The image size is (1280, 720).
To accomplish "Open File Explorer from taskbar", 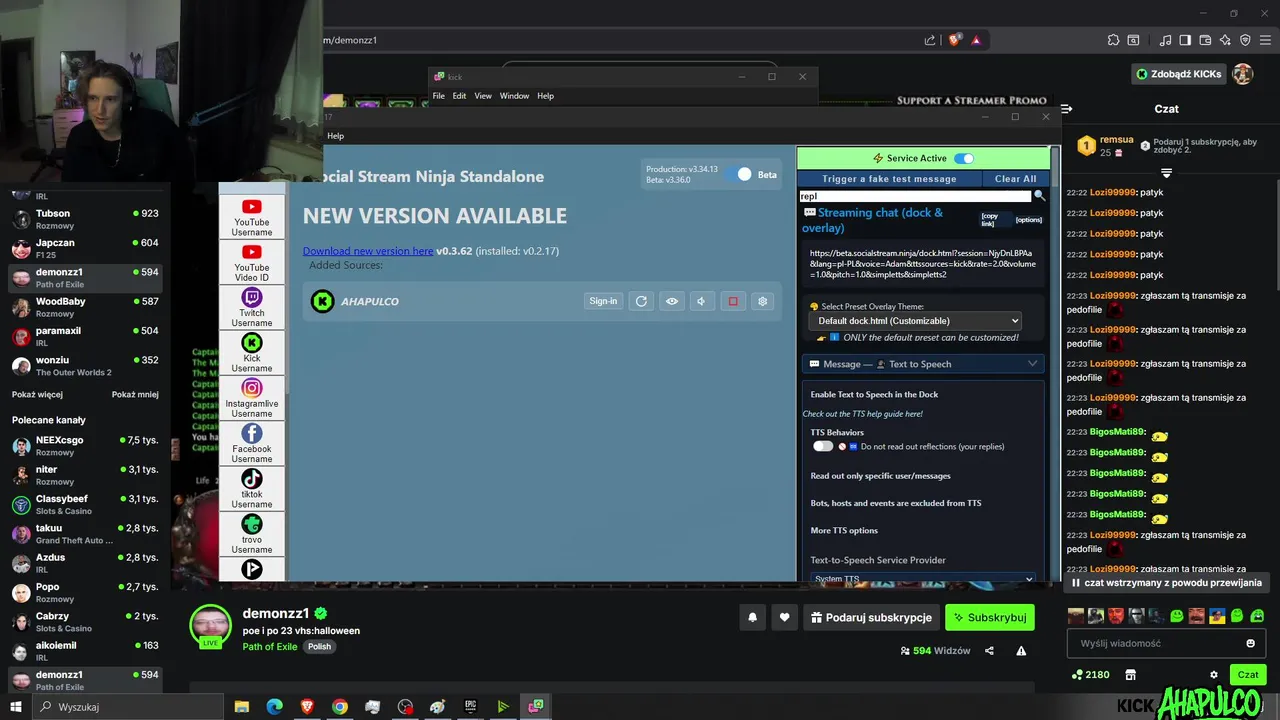I will pos(242,706).
